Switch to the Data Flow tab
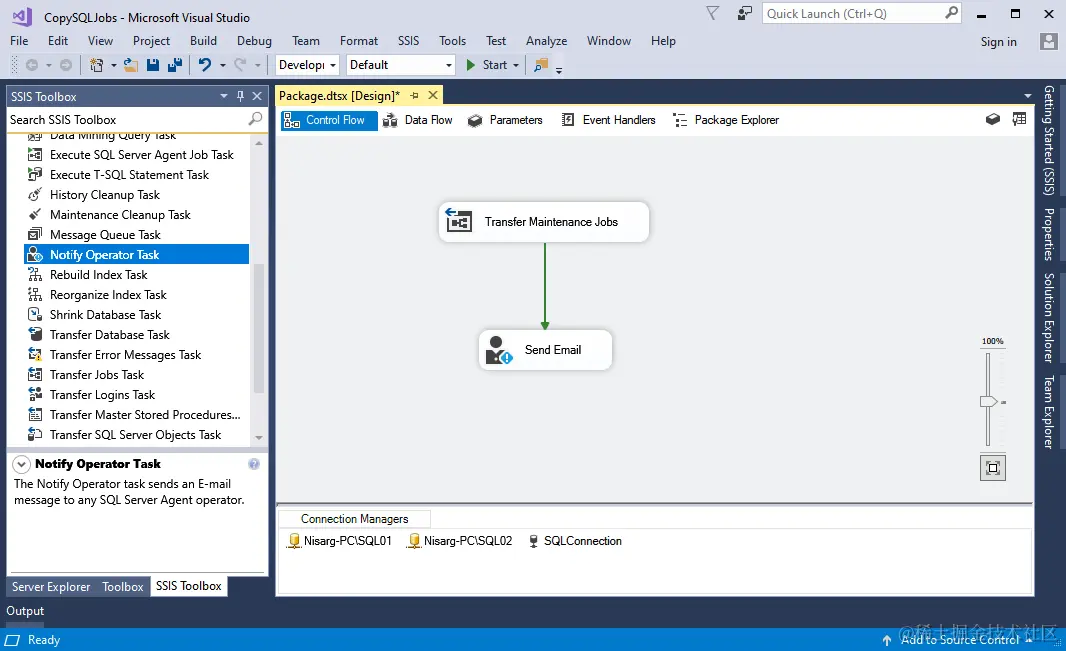 pyautogui.click(x=418, y=120)
